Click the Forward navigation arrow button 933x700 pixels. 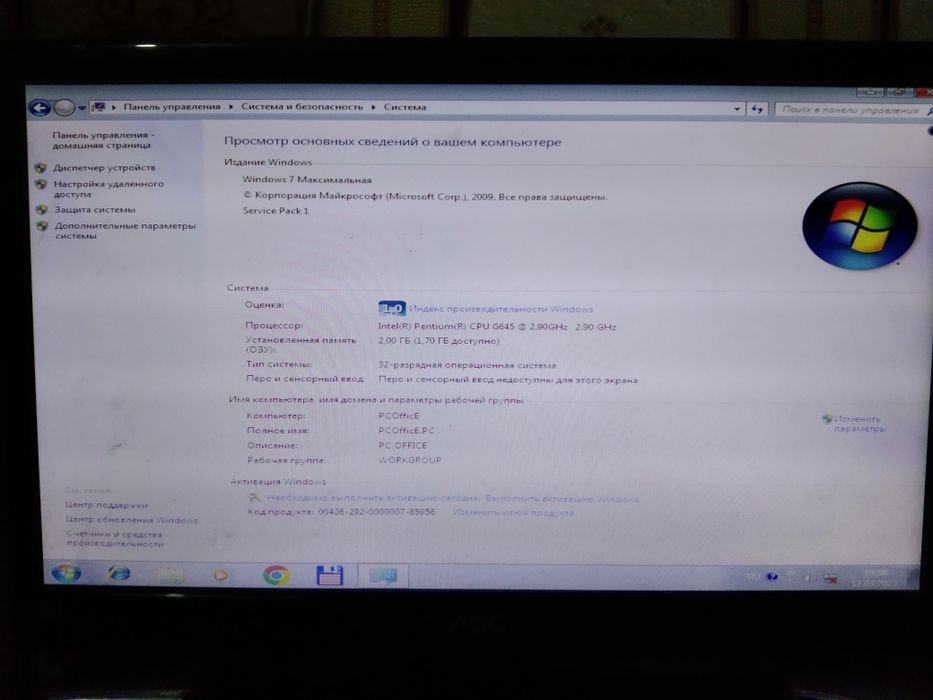64,108
